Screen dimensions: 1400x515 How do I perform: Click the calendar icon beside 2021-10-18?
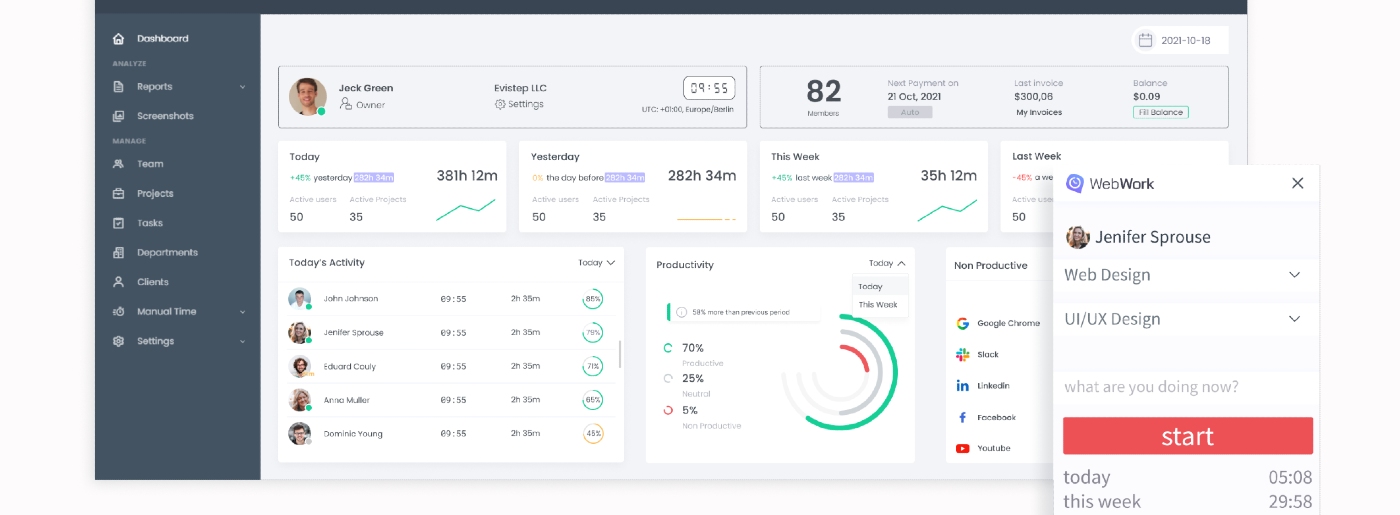1146,41
